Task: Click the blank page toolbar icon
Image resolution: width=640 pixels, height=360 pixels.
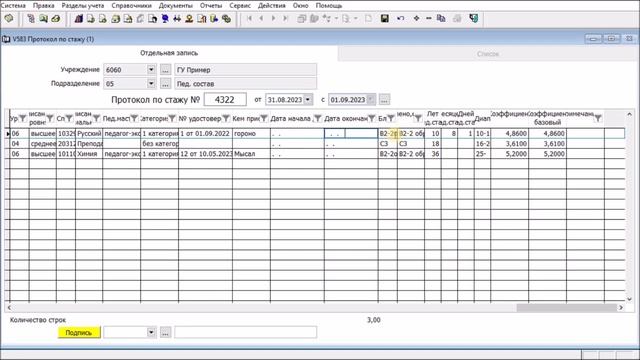Action: [369, 18]
